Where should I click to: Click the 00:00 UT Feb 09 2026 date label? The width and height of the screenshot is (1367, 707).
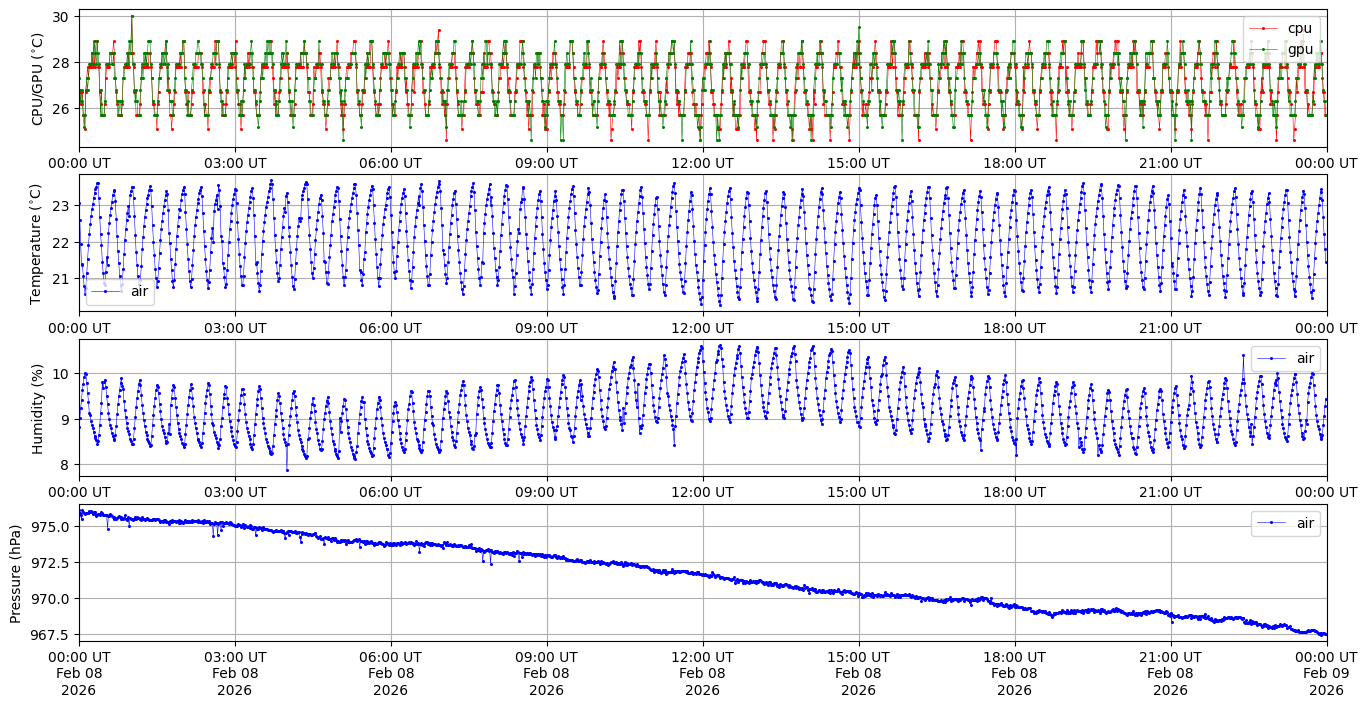1326,673
